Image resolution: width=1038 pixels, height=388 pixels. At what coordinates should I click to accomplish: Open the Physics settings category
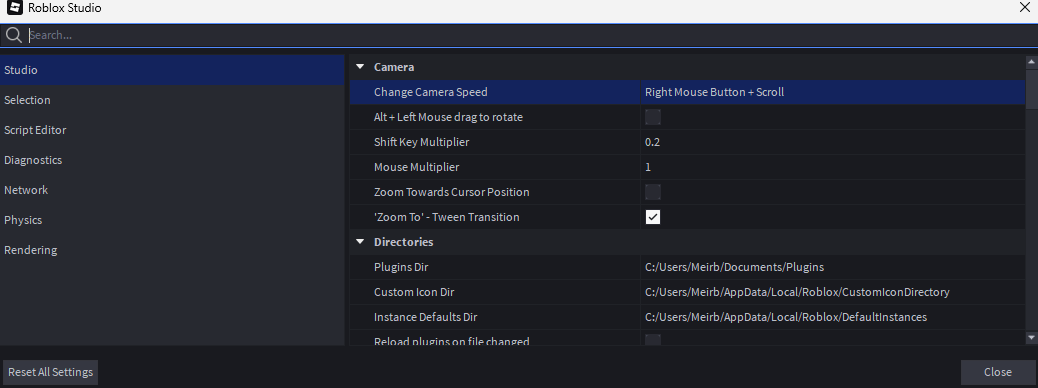[172, 220]
